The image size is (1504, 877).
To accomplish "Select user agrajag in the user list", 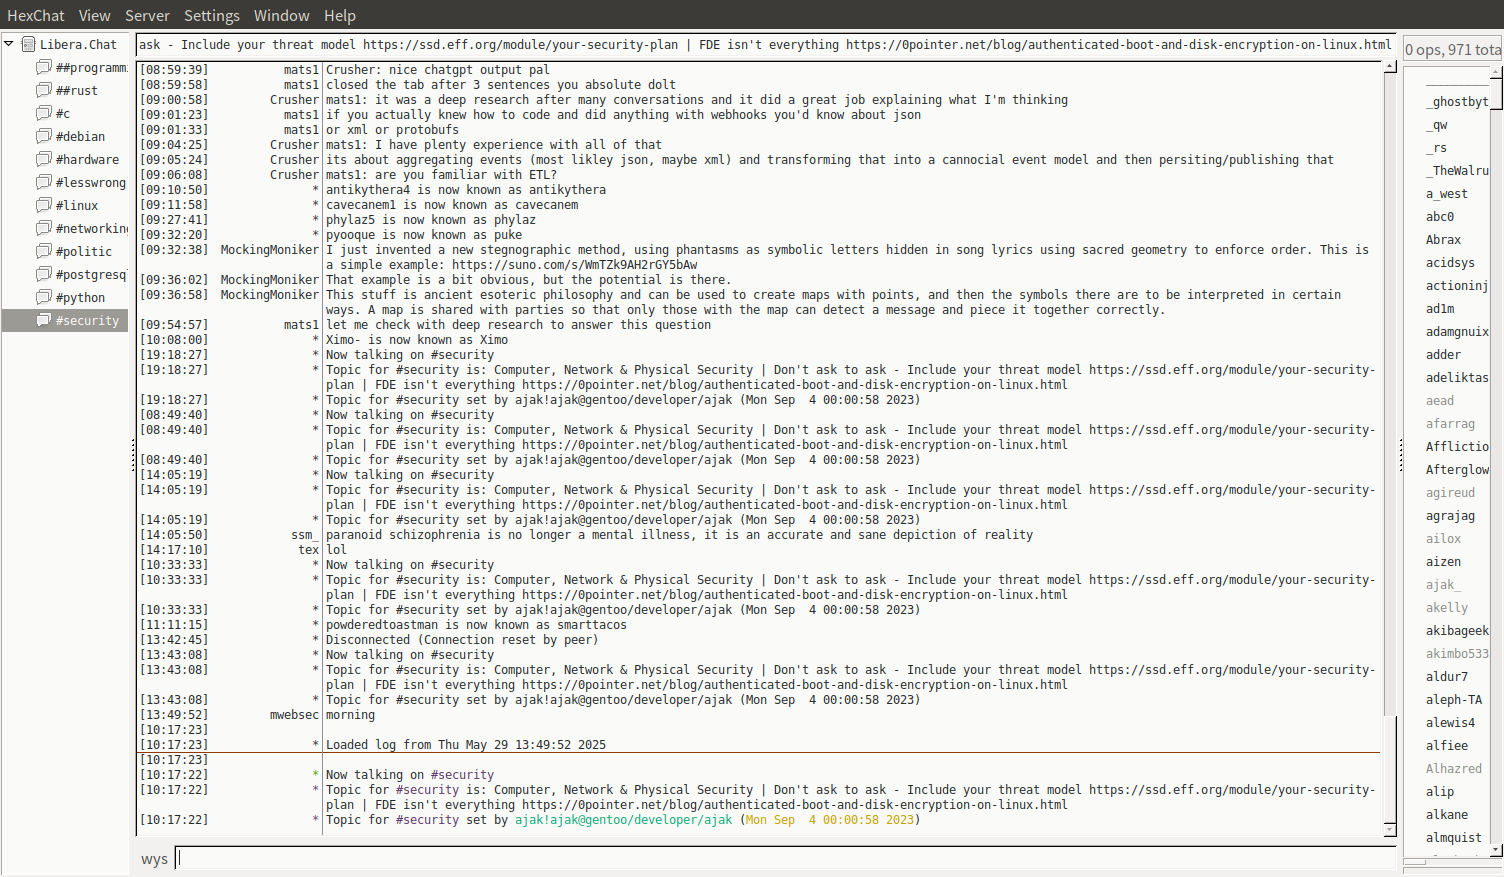I will [1451, 516].
